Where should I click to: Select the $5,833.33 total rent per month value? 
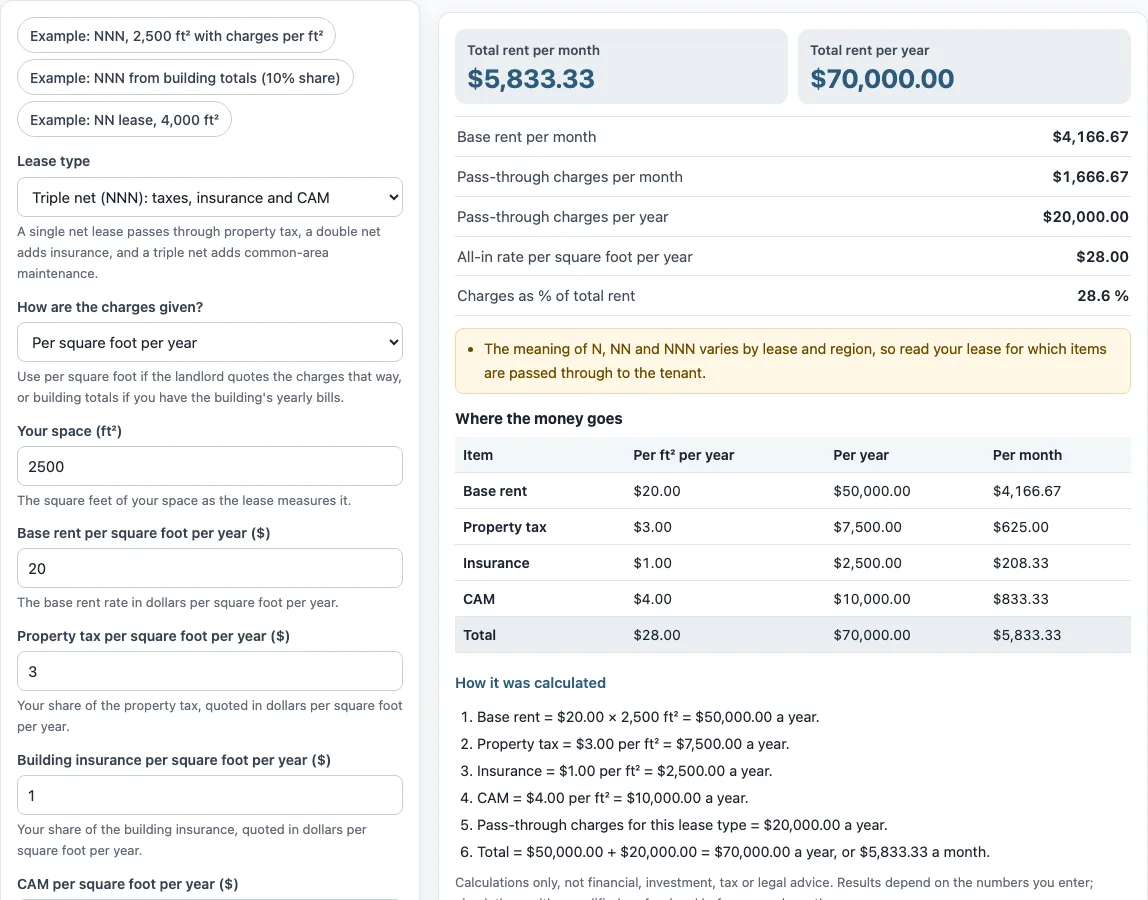(x=531, y=78)
